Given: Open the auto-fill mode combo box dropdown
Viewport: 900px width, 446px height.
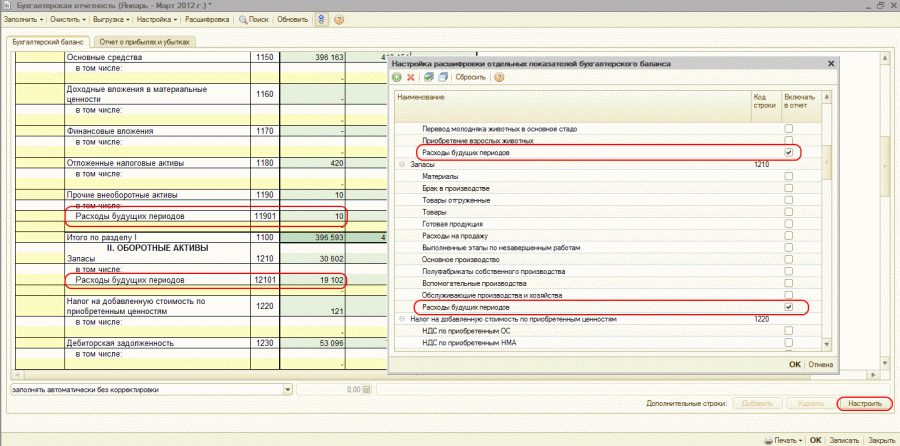Looking at the screenshot, I should point(288,389).
